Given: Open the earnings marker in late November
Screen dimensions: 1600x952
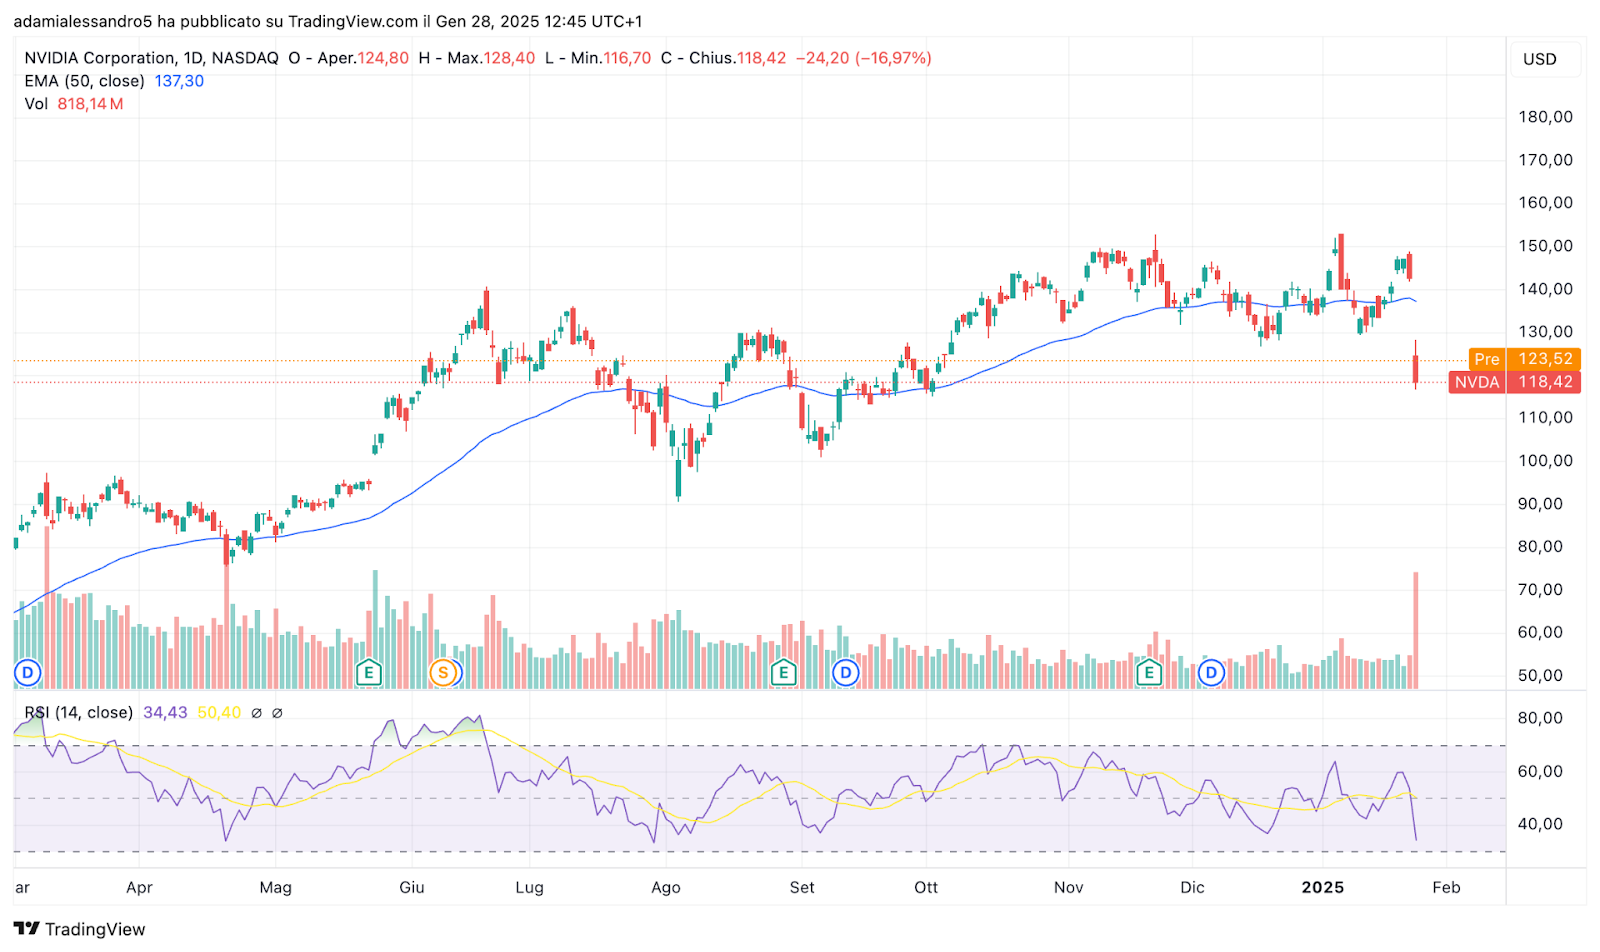Looking at the screenshot, I should click(1148, 673).
